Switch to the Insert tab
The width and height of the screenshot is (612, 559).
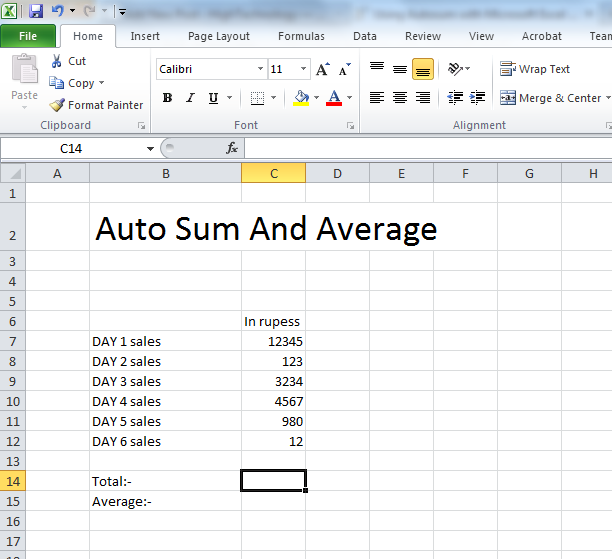[x=145, y=36]
